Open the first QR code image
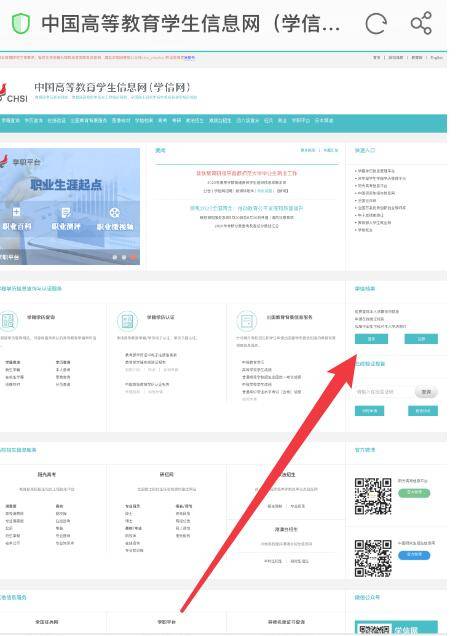Image resolution: width=456 pixels, height=636 pixels. (x=373, y=496)
